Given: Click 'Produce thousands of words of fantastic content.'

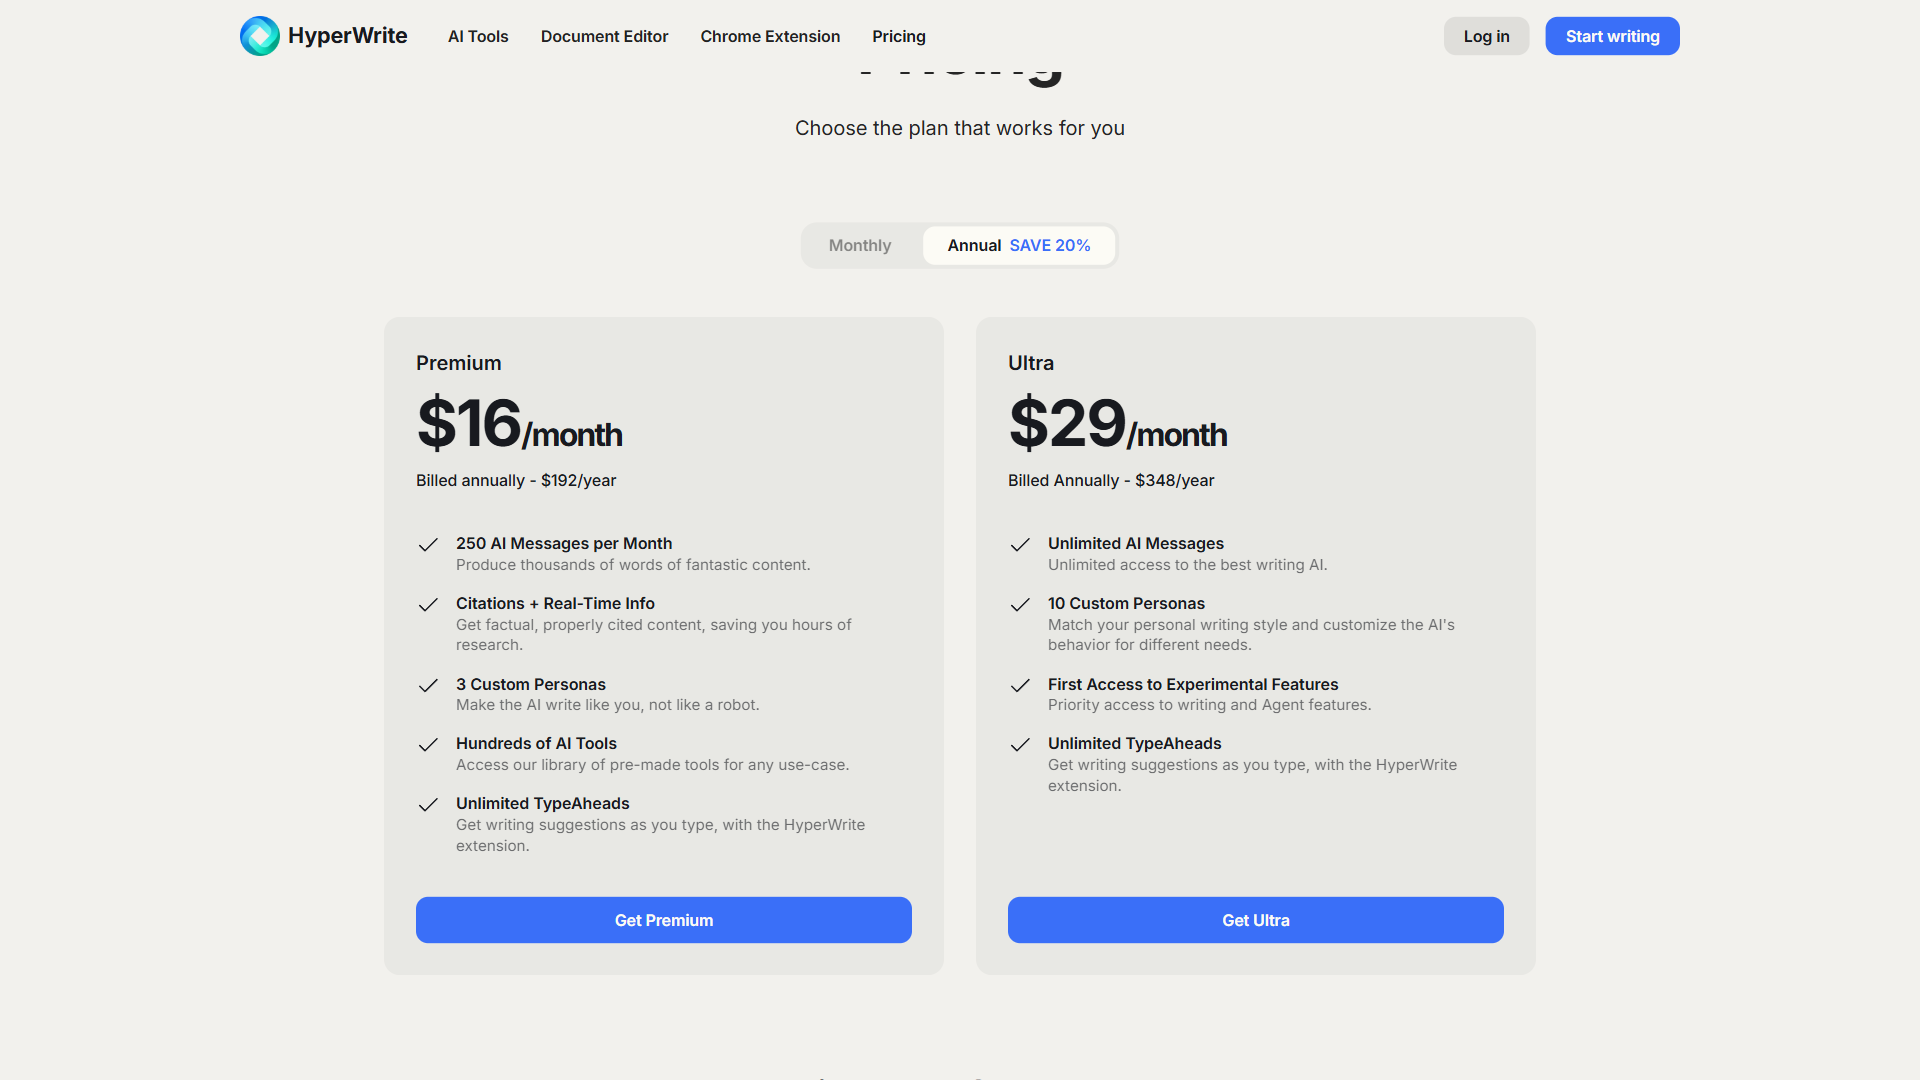Looking at the screenshot, I should pyautogui.click(x=633, y=565).
